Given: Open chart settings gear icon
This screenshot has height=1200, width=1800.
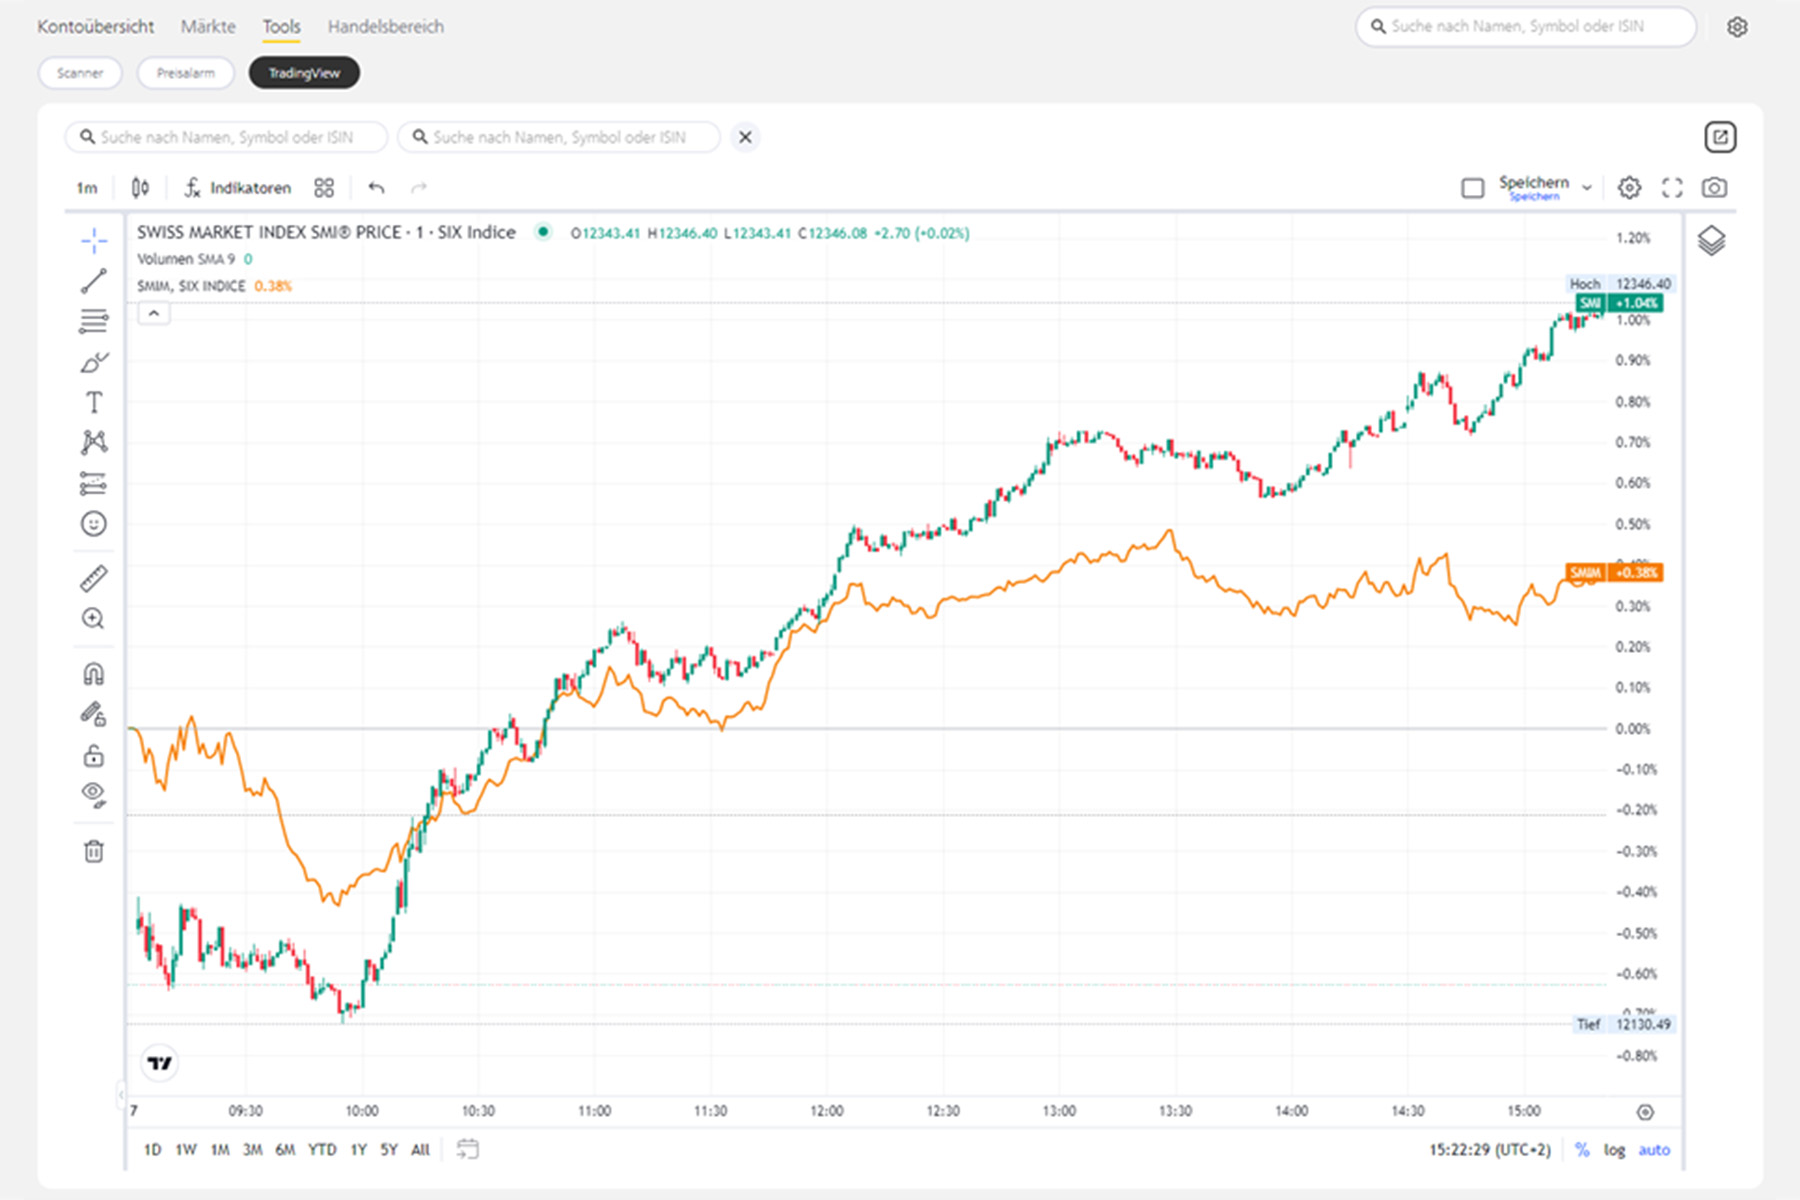Looking at the screenshot, I should pos(1630,188).
